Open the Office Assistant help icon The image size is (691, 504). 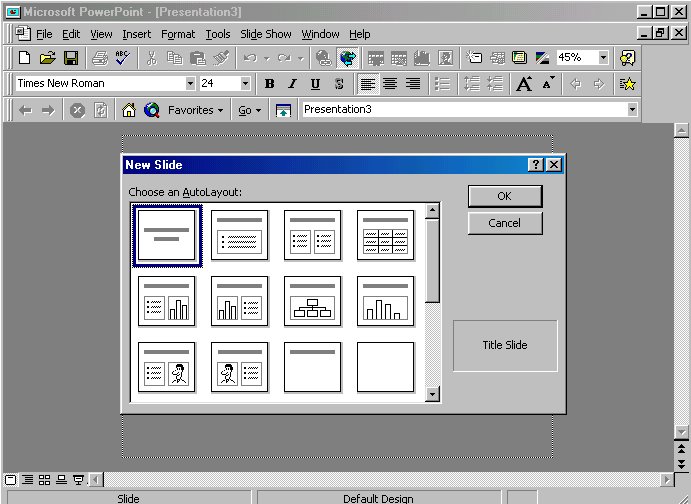coord(627,58)
